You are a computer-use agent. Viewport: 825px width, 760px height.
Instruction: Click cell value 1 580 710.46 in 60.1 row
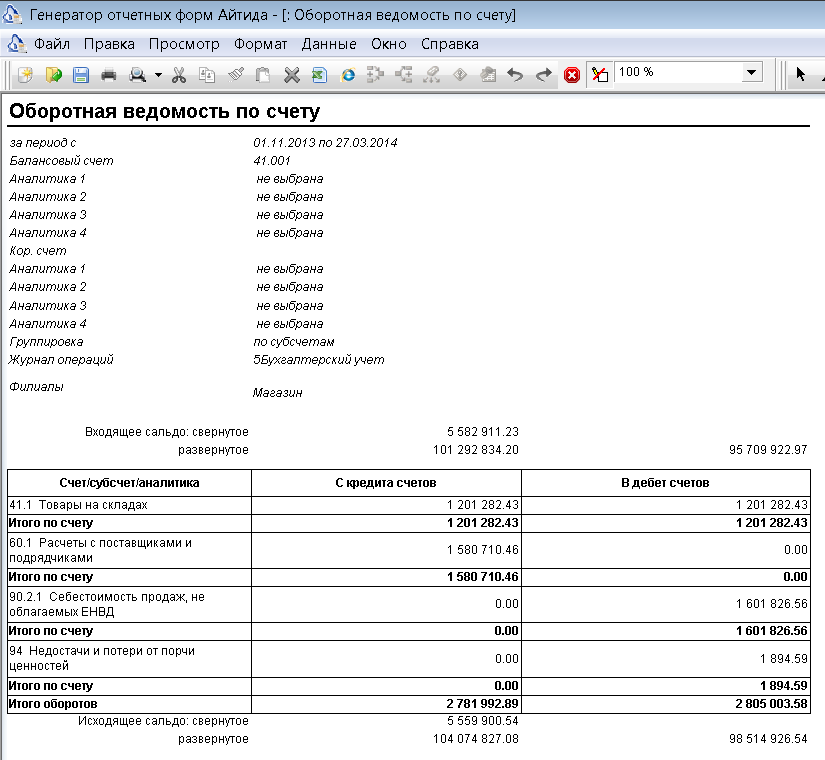[x=482, y=550]
